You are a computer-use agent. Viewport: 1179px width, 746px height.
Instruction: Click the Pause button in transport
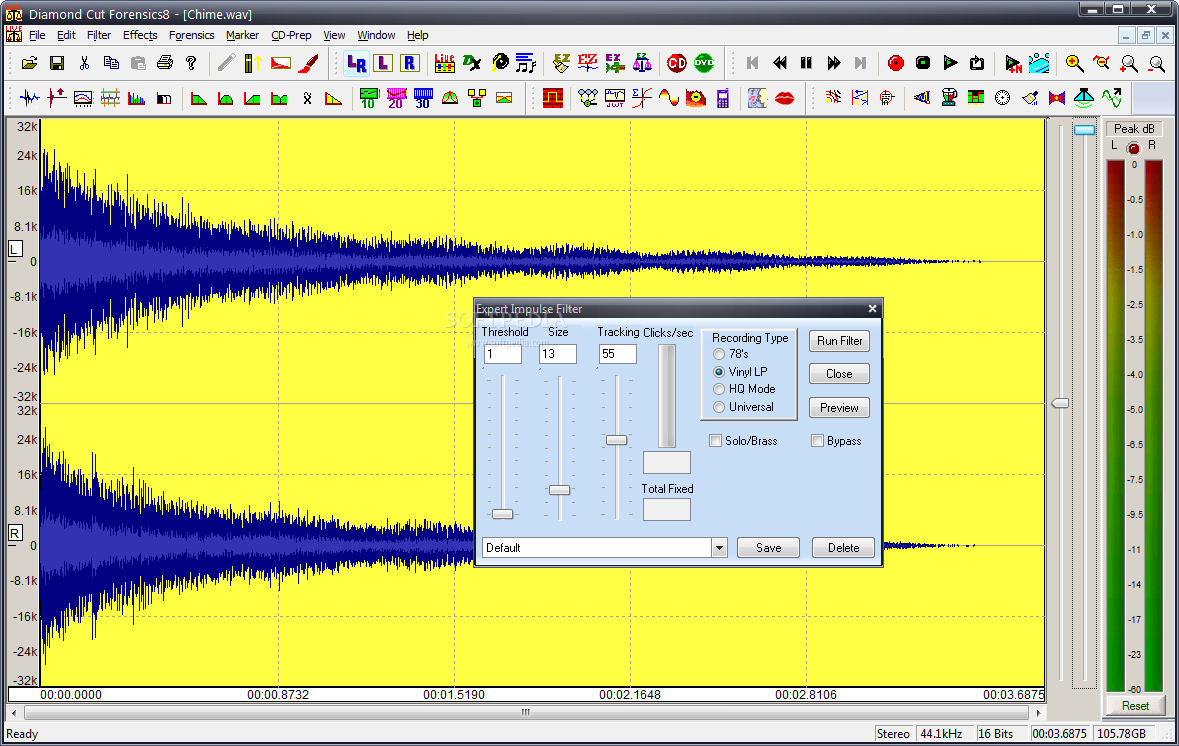(x=806, y=63)
